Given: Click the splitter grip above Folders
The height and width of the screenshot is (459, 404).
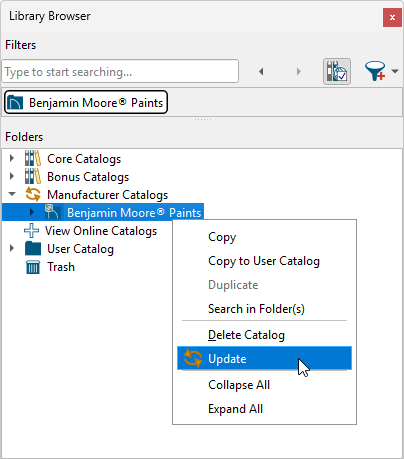Looking at the screenshot, I should point(203,119).
